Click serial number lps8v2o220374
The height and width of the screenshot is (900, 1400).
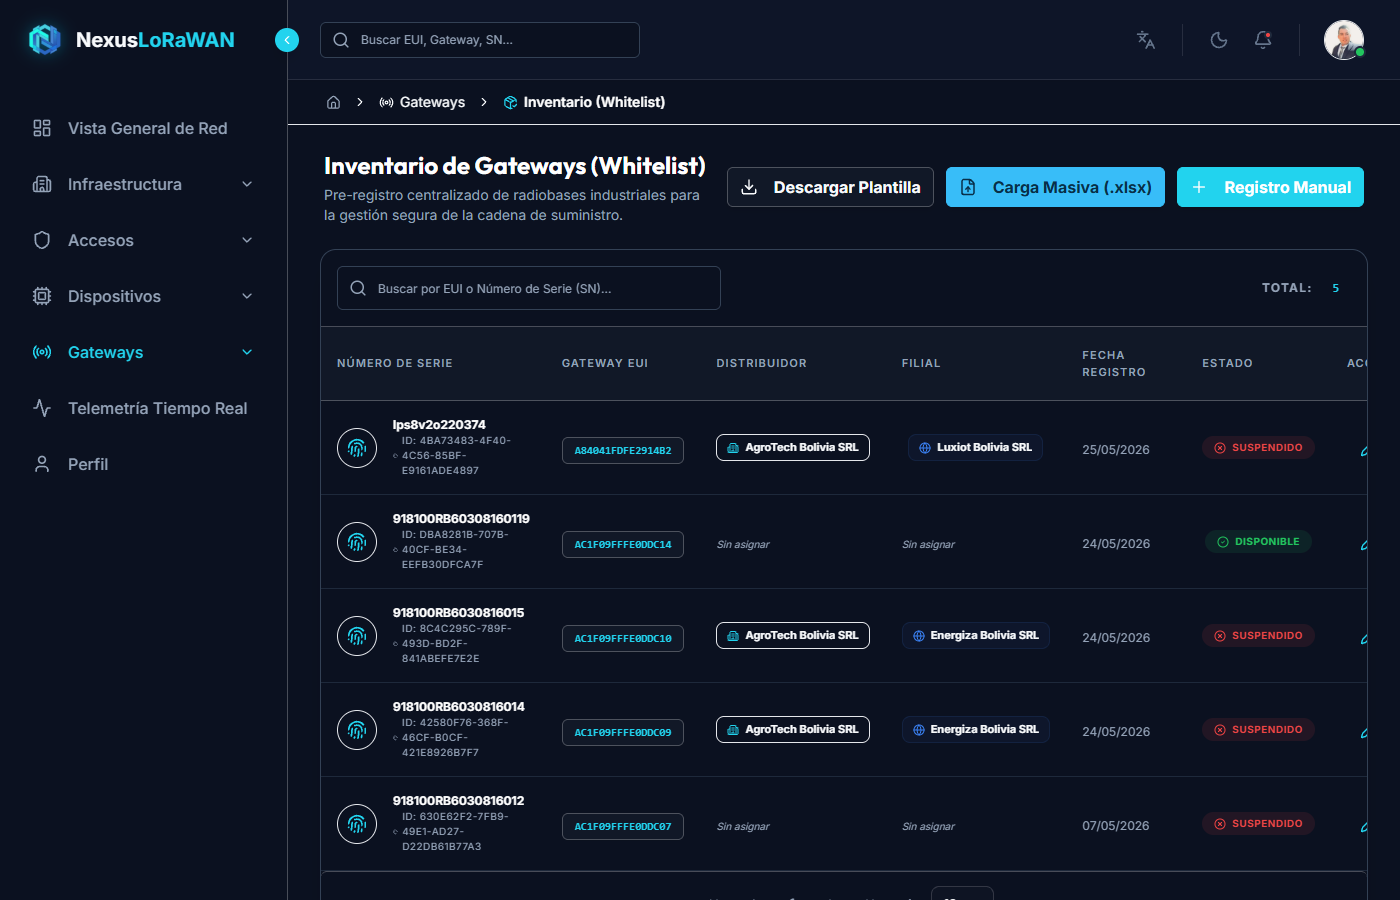[x=439, y=425]
